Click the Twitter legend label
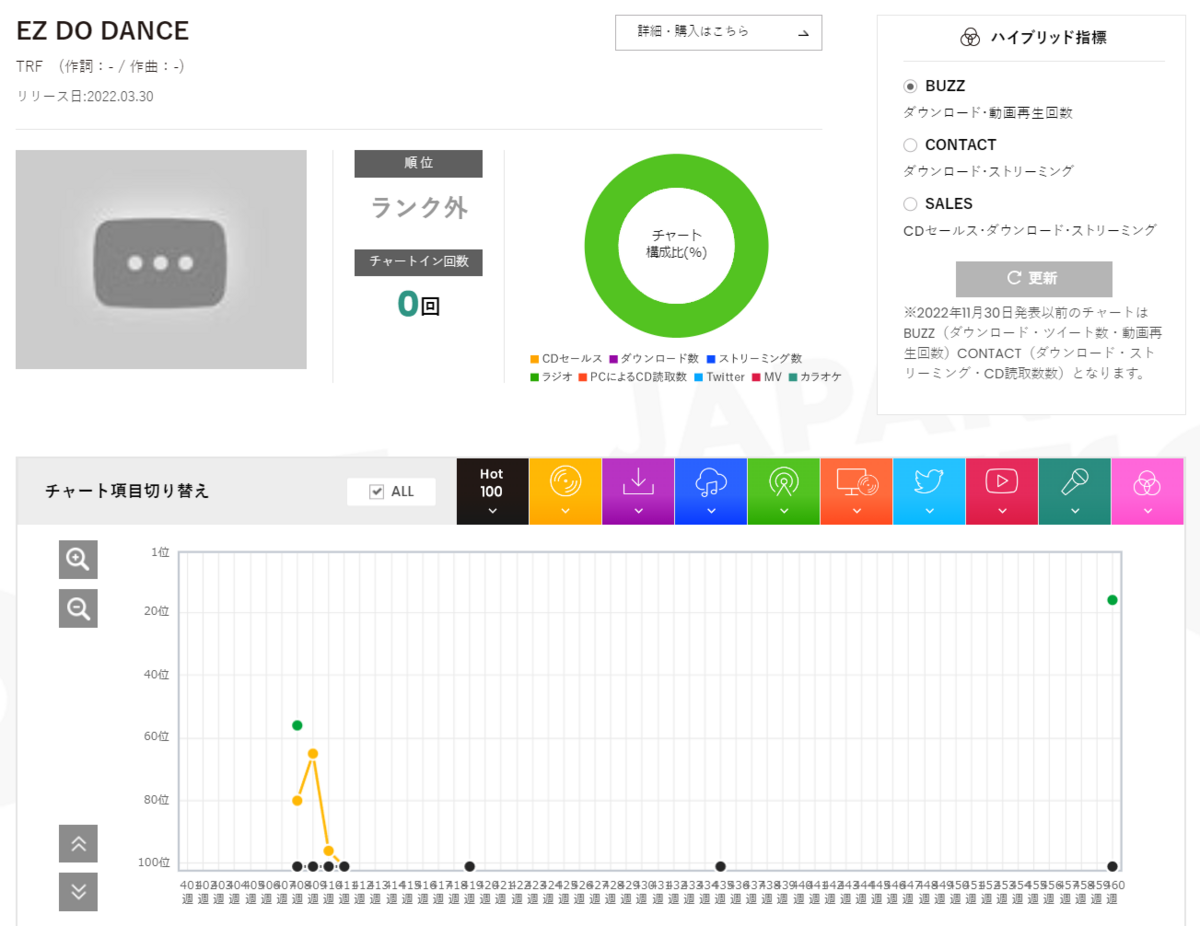Viewport: 1200px width, 926px height. 726,377
